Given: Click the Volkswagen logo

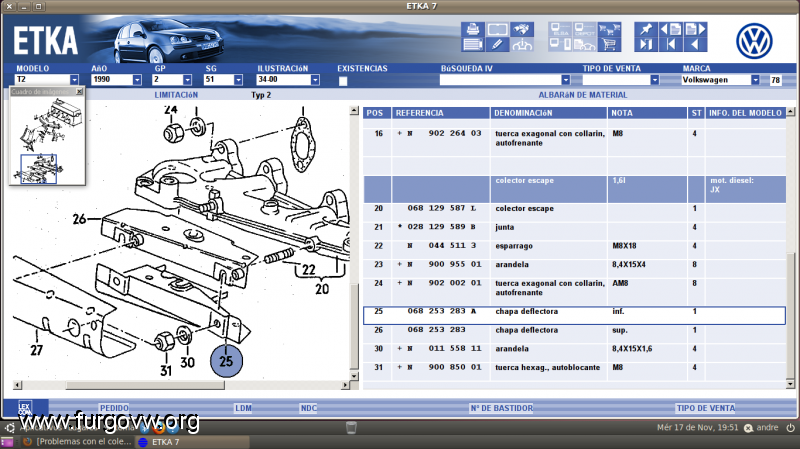Looking at the screenshot, I should click(x=754, y=41).
